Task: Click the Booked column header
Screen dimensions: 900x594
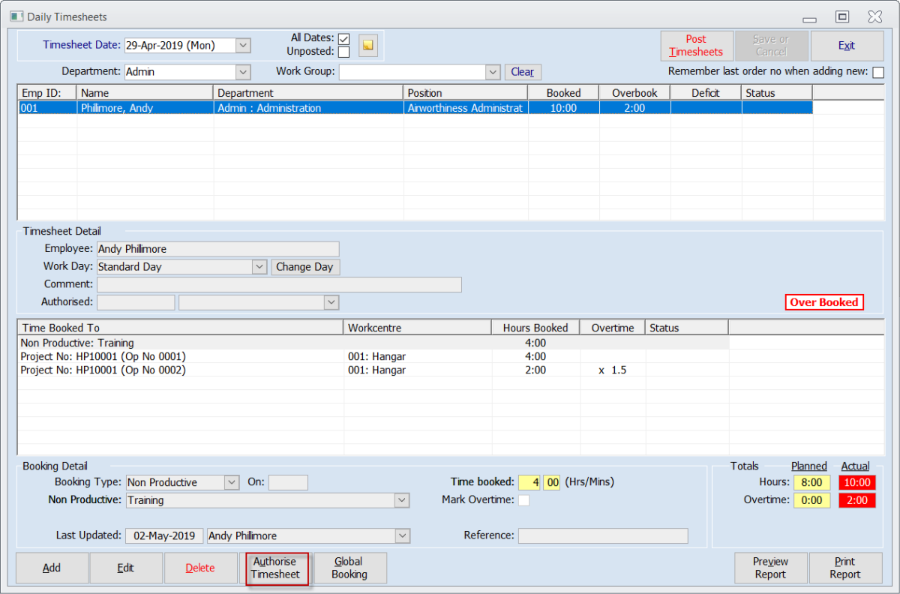Action: tap(564, 93)
